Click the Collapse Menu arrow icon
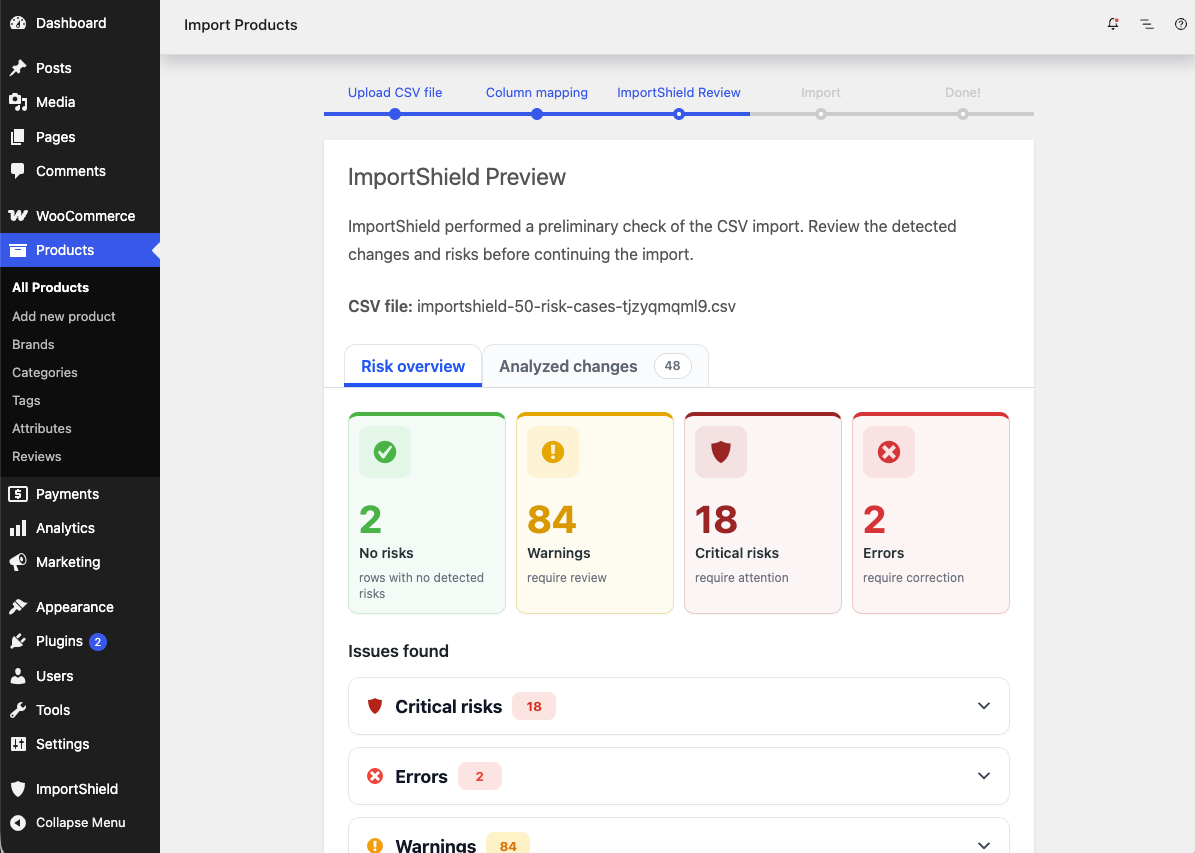This screenshot has width=1195, height=853. click(x=18, y=823)
